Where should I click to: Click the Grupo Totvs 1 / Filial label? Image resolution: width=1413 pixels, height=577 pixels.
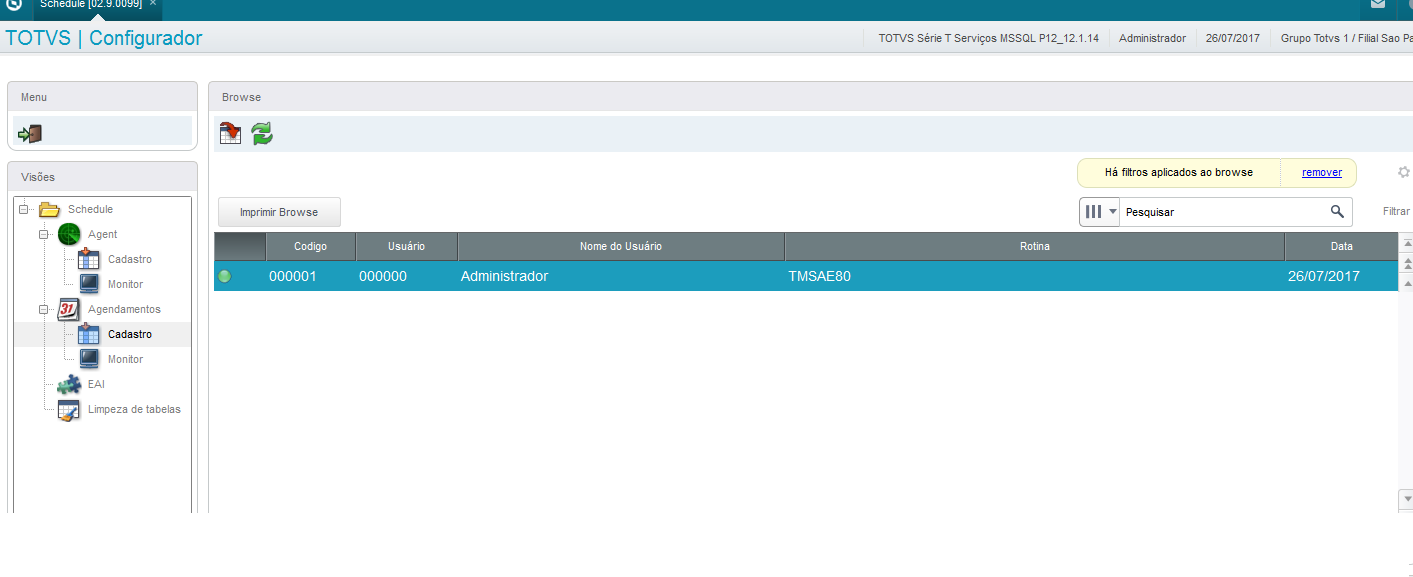(x=1346, y=38)
